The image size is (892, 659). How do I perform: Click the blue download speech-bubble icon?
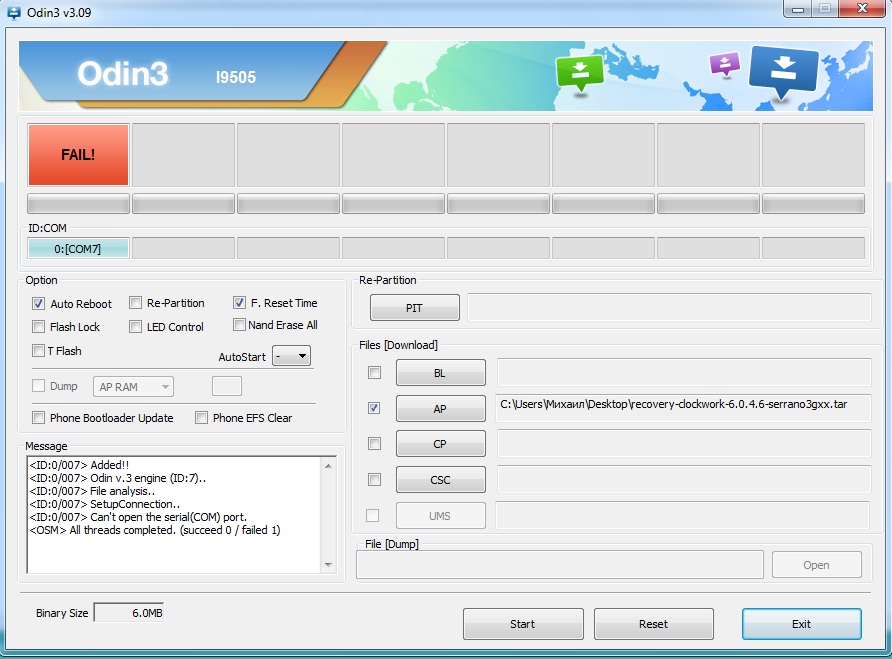(784, 71)
